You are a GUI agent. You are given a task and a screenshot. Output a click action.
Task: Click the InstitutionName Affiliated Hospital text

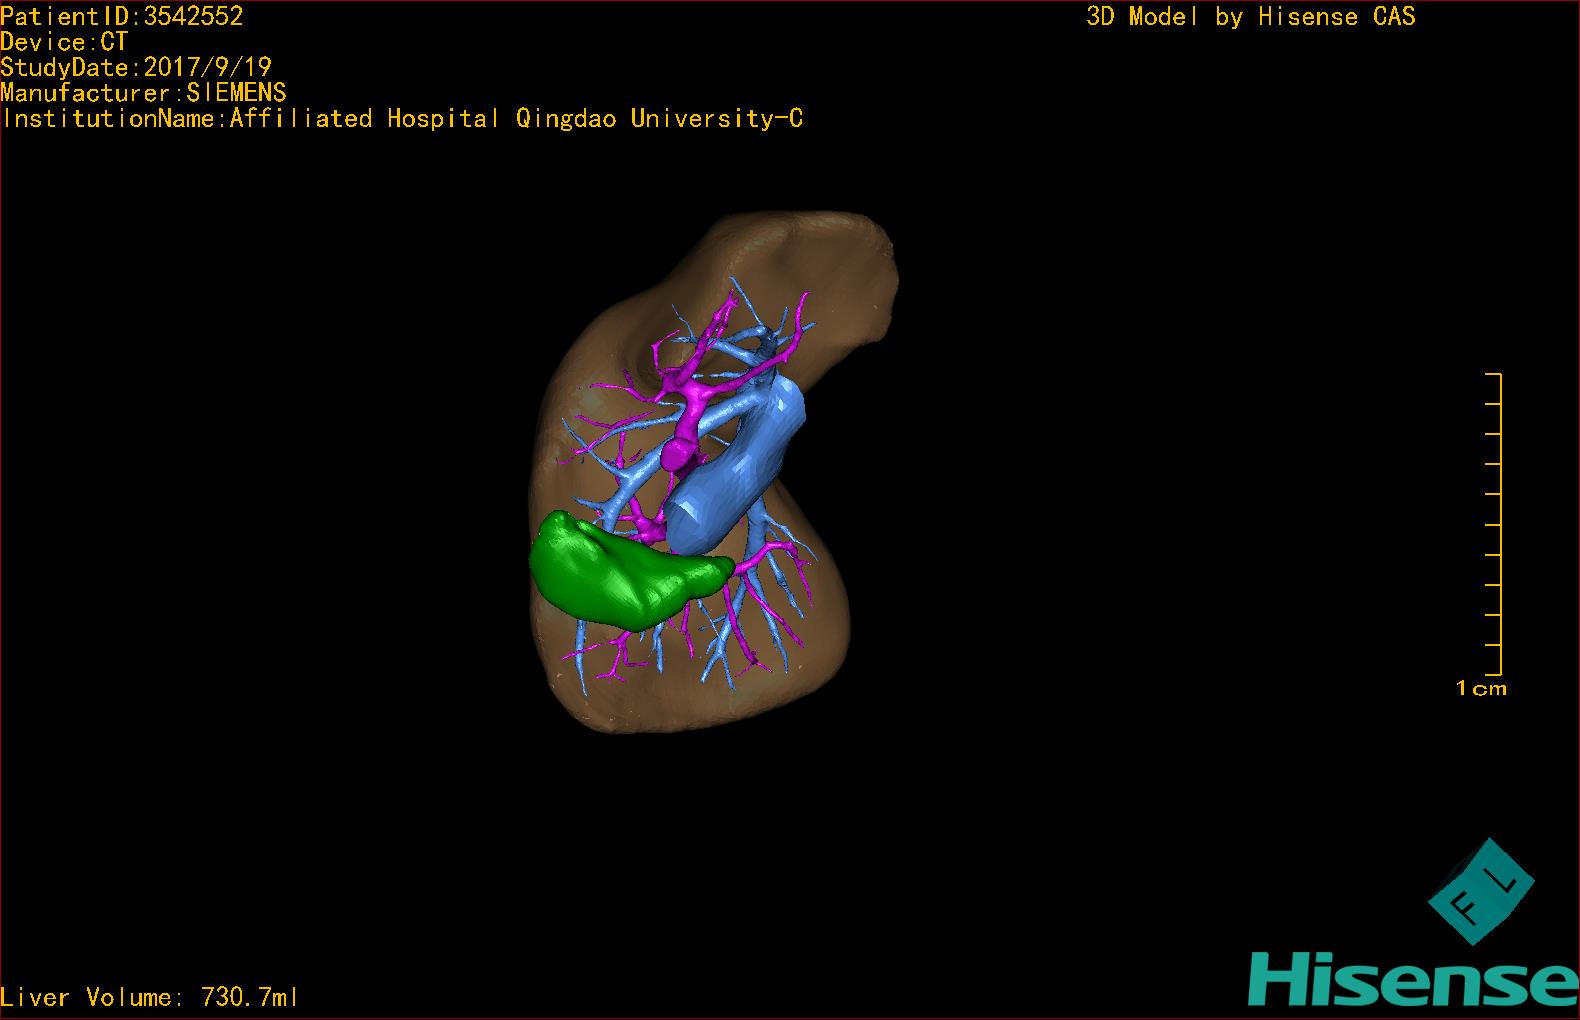coord(402,119)
